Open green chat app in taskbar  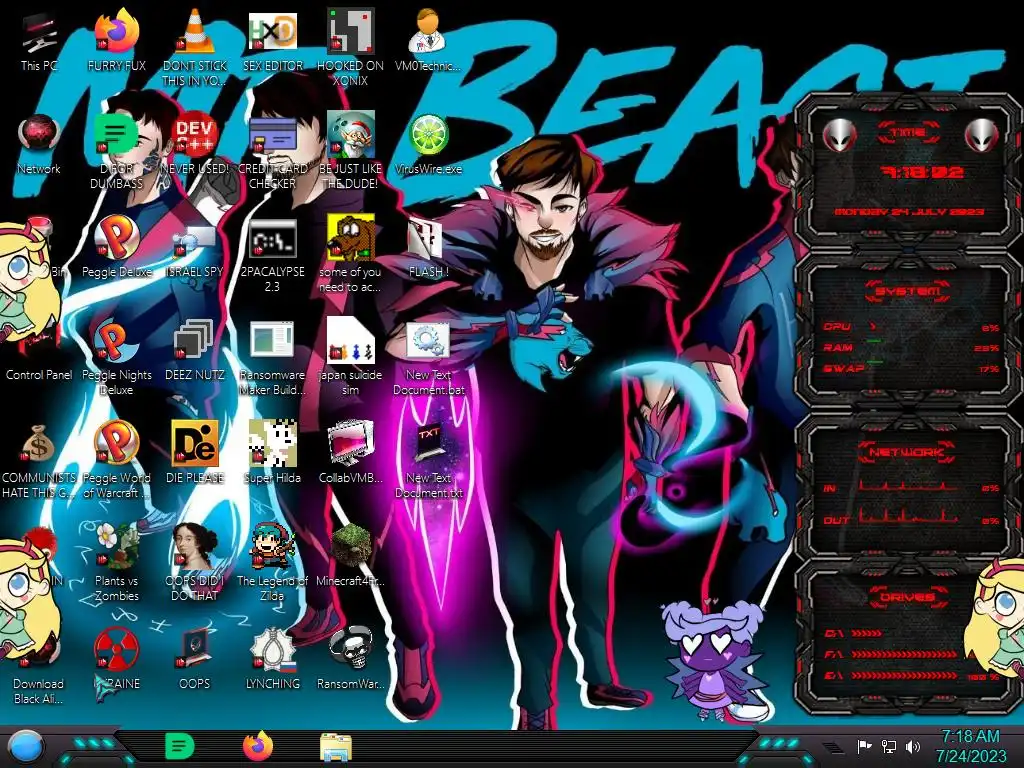coord(180,746)
